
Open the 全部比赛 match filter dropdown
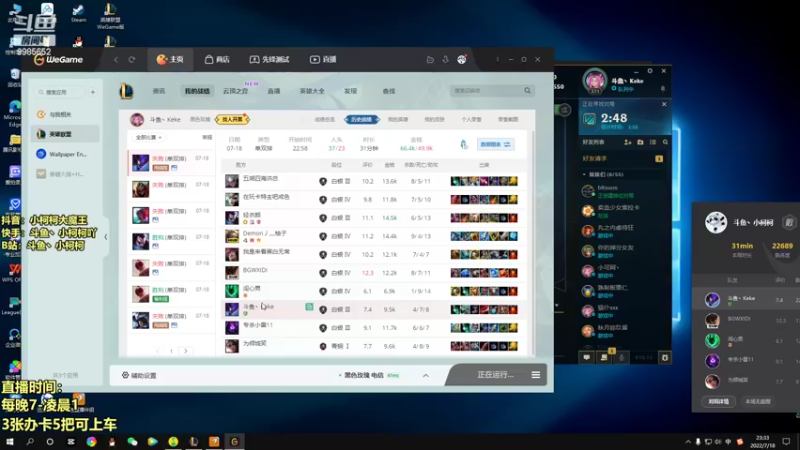(148, 138)
